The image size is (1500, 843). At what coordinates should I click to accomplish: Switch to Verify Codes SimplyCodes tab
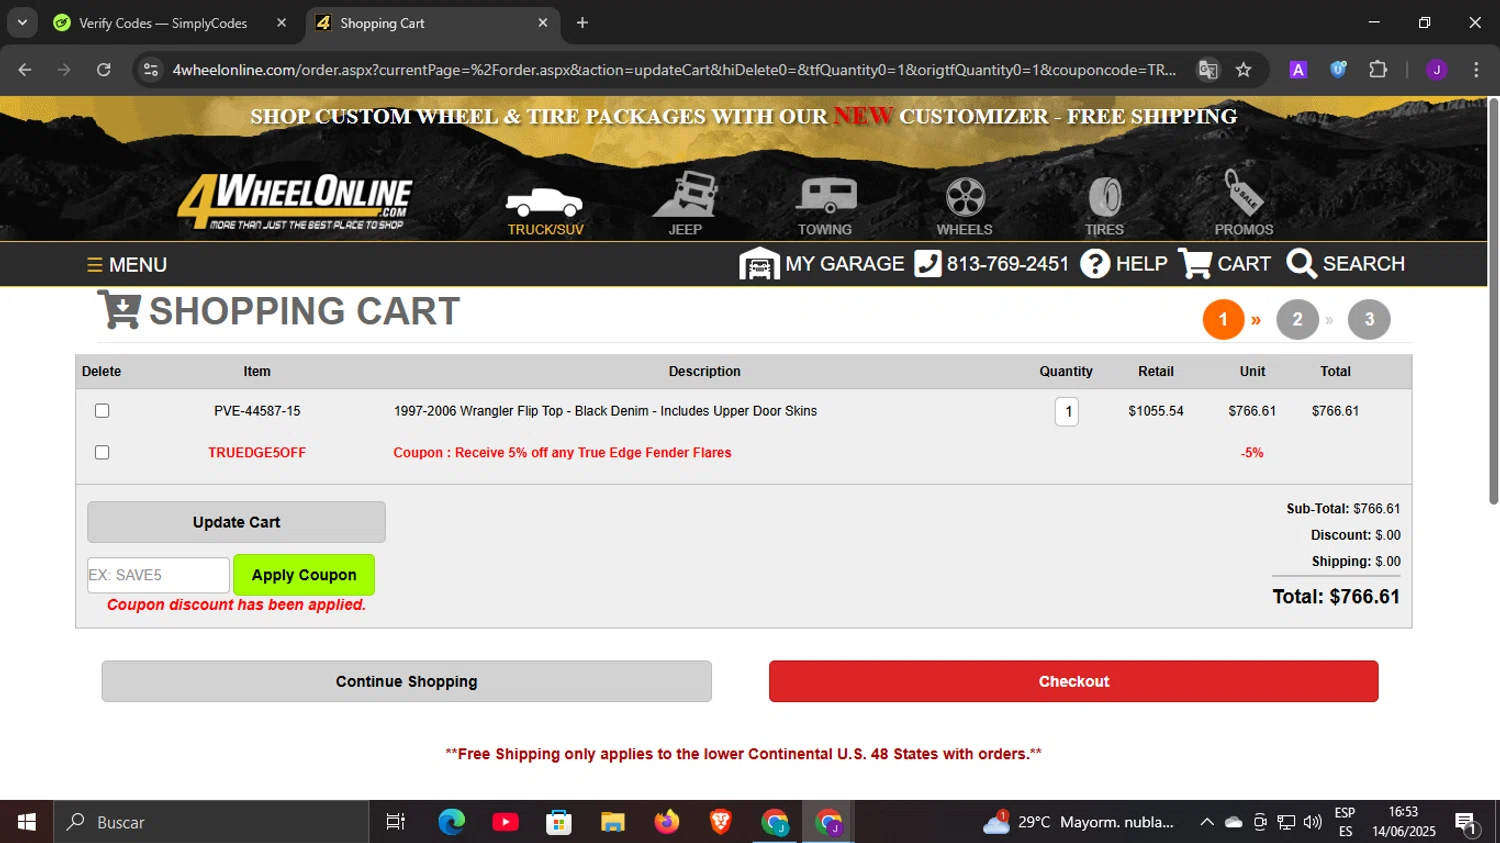(x=162, y=23)
